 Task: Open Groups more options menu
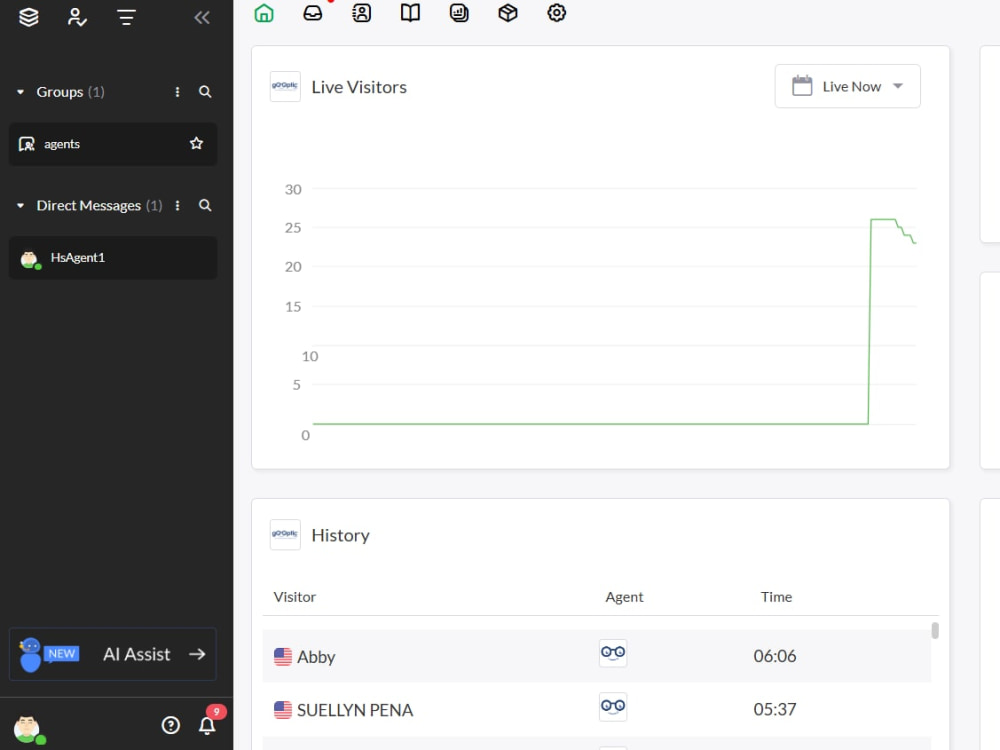[x=177, y=92]
